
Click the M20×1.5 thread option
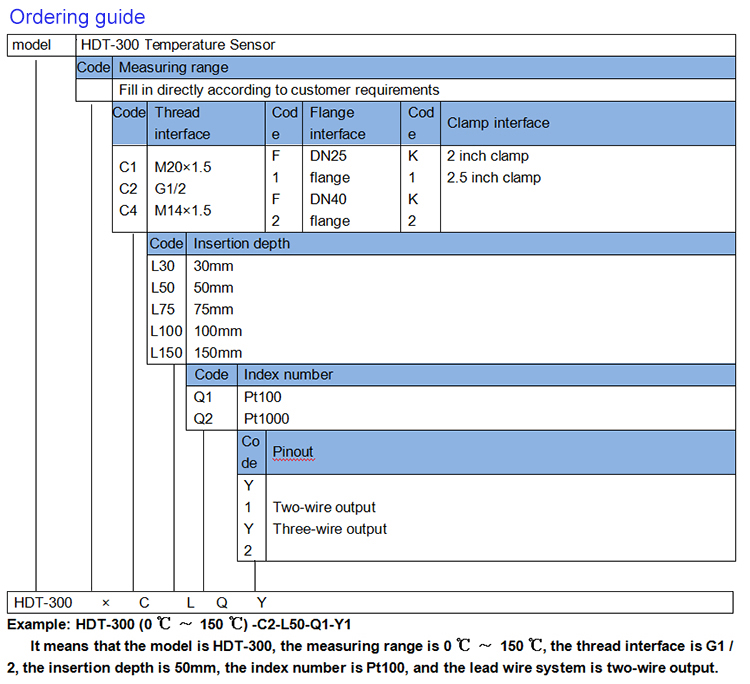pyautogui.click(x=183, y=167)
